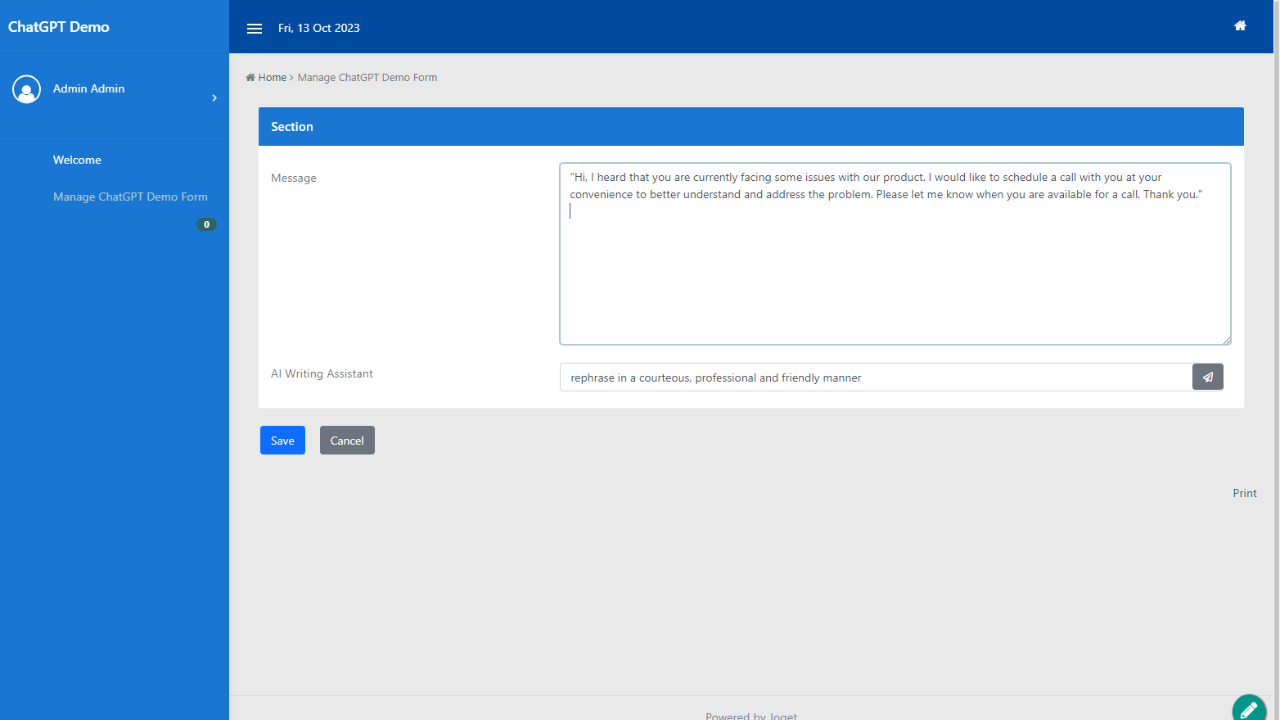Click the 0 count badge in sidebar

click(206, 225)
